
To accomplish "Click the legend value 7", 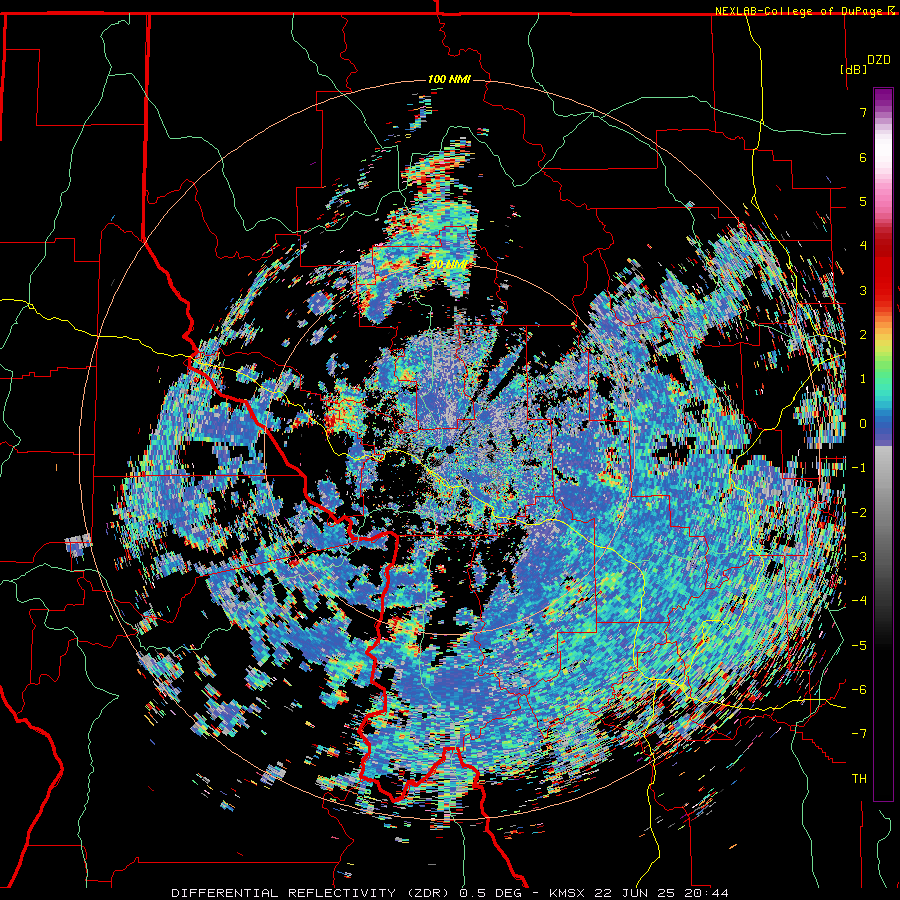I will pos(863,112).
